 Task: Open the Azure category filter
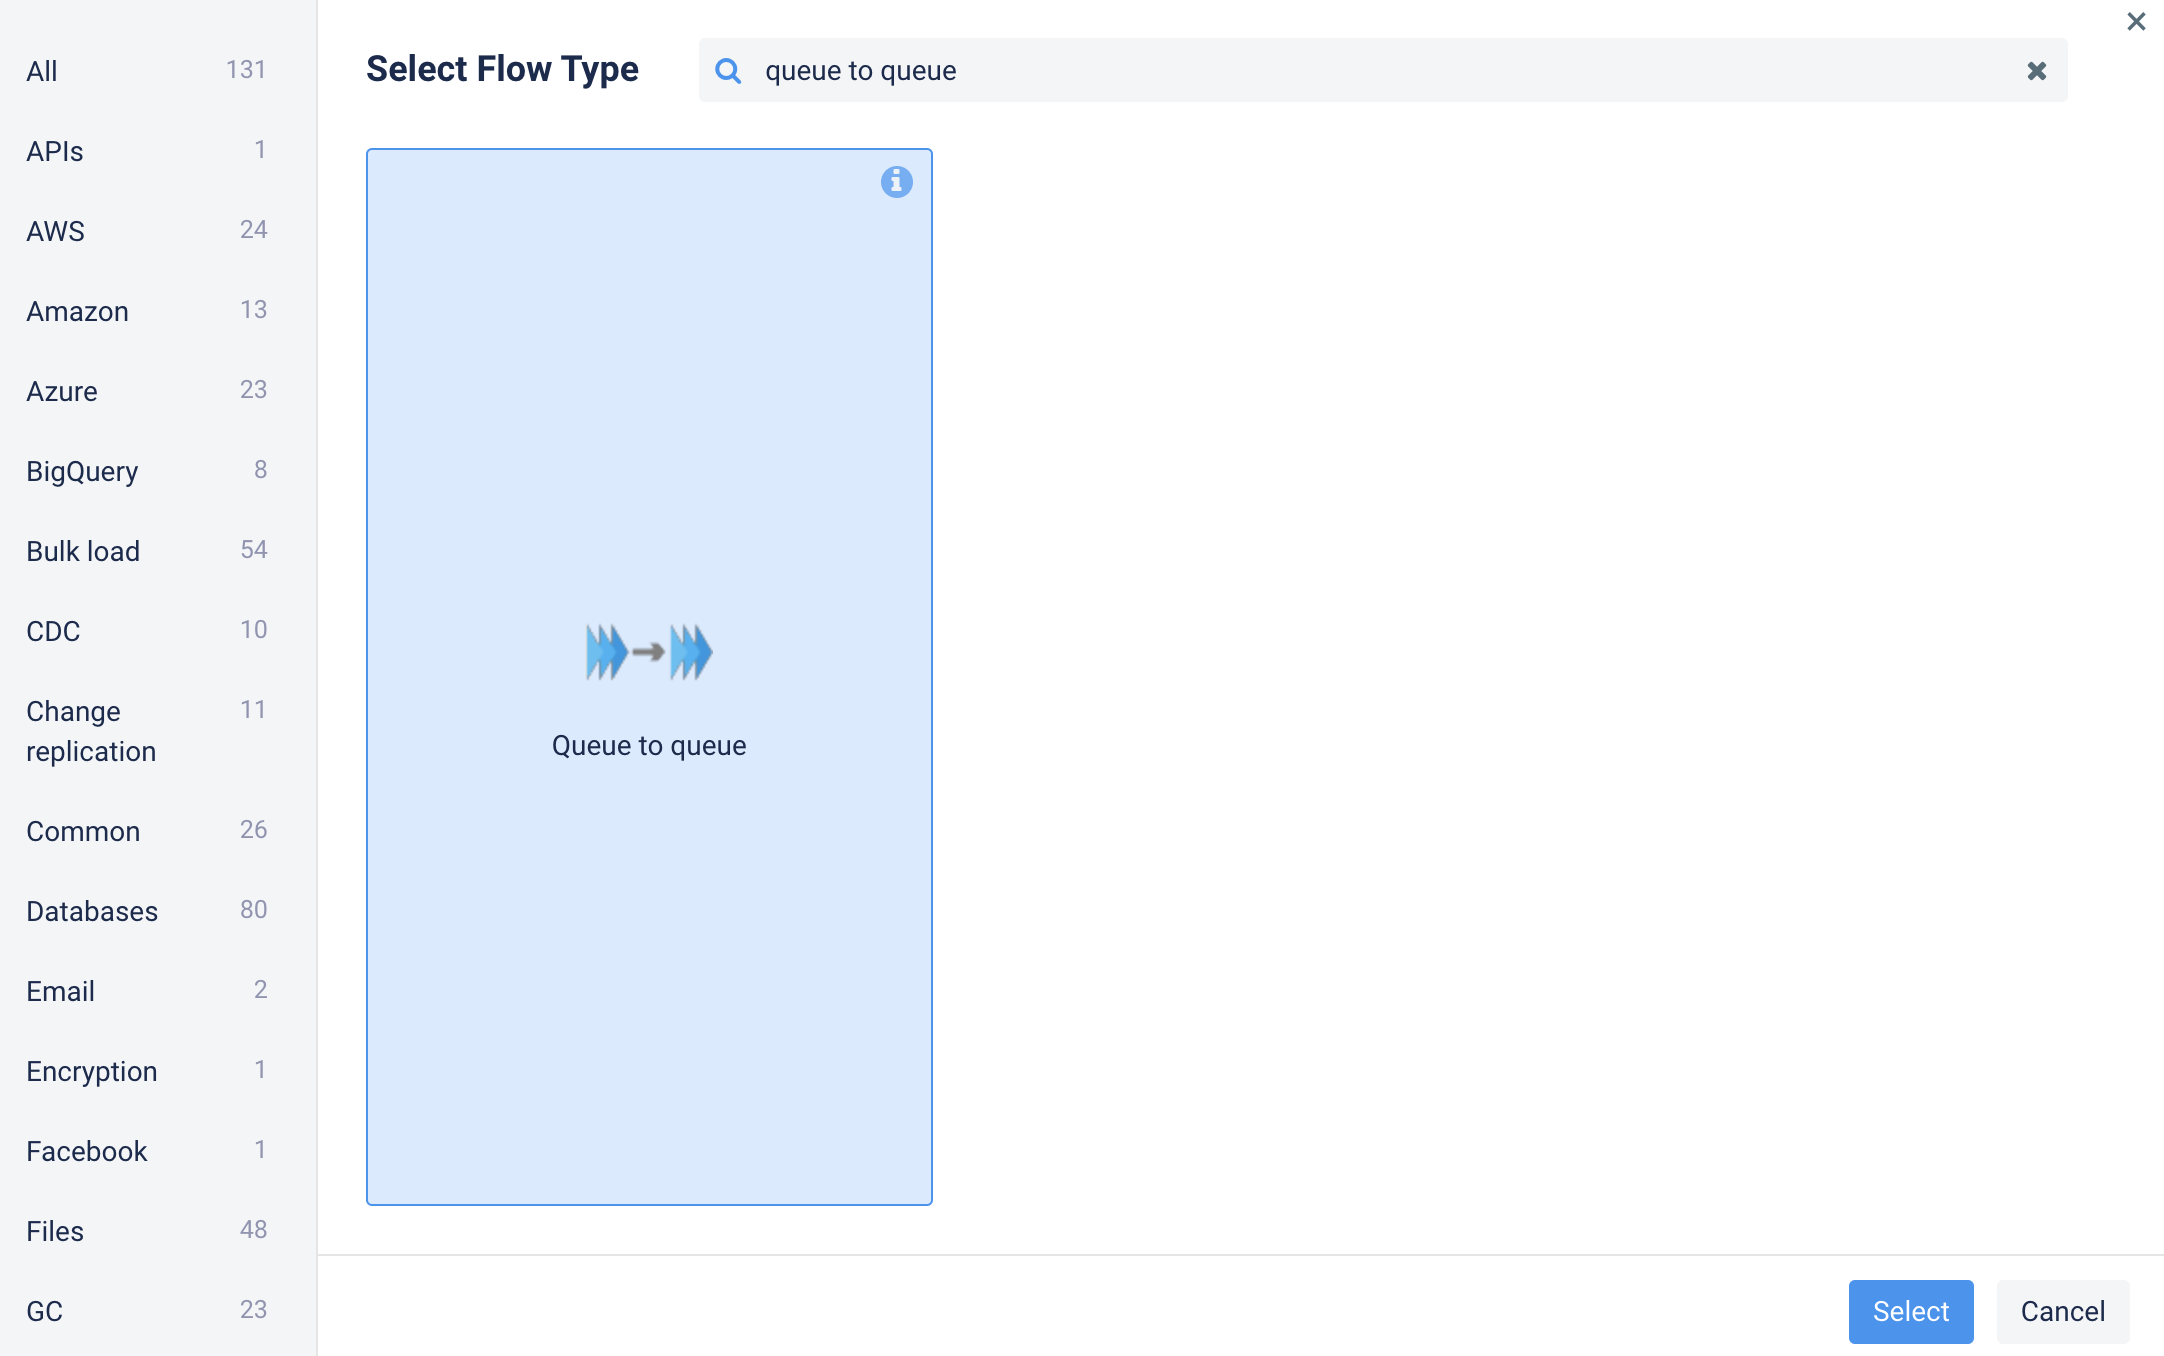(61, 391)
